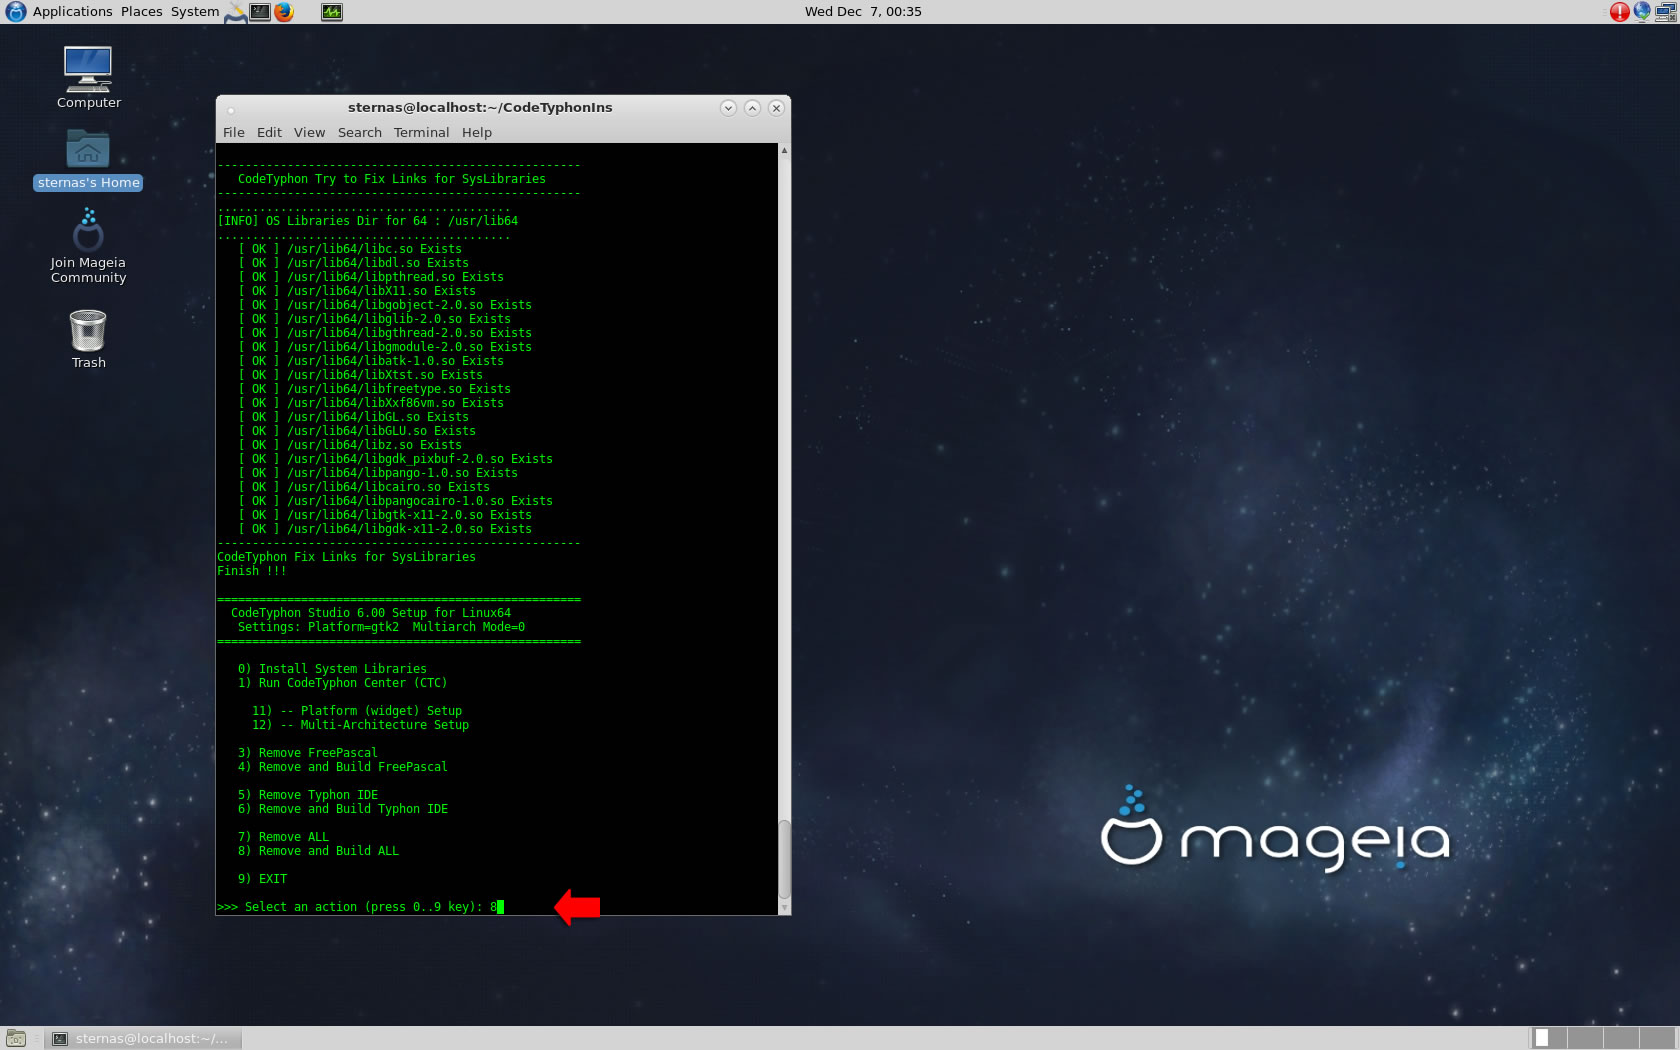Click '7) Remove ALL' line

point(283,837)
